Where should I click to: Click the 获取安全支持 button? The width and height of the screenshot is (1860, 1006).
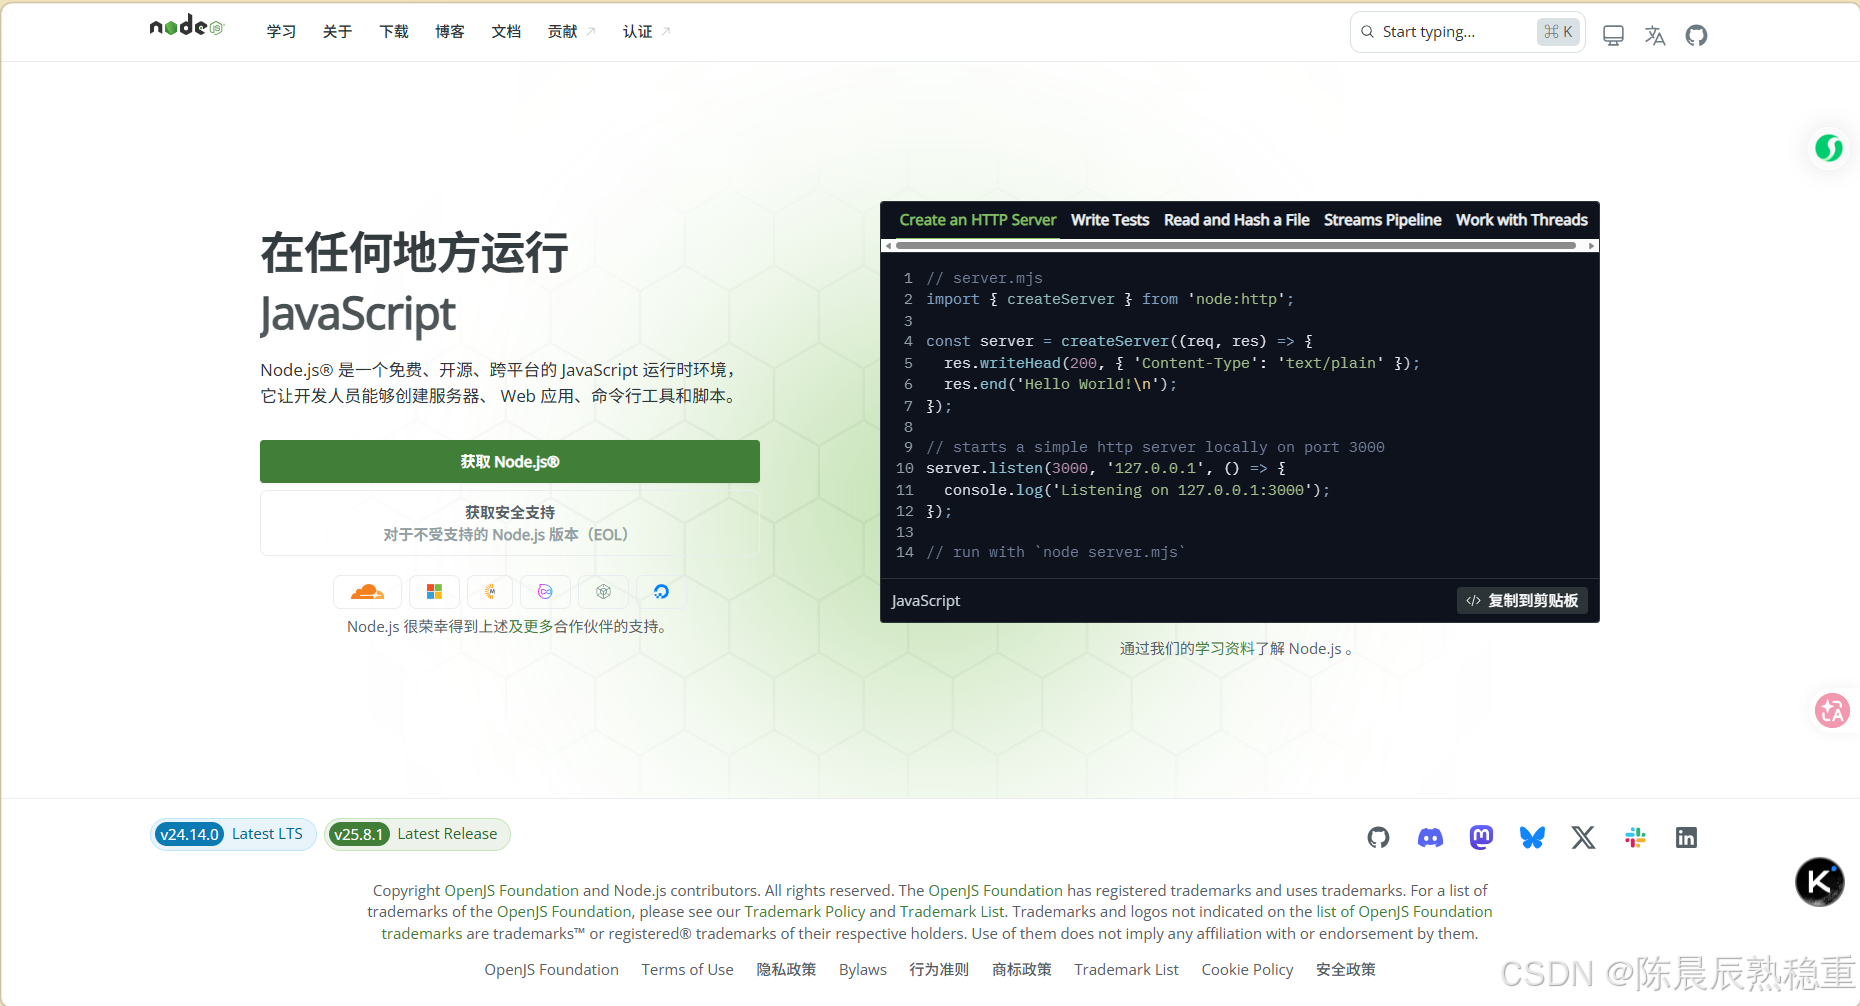coord(510,523)
